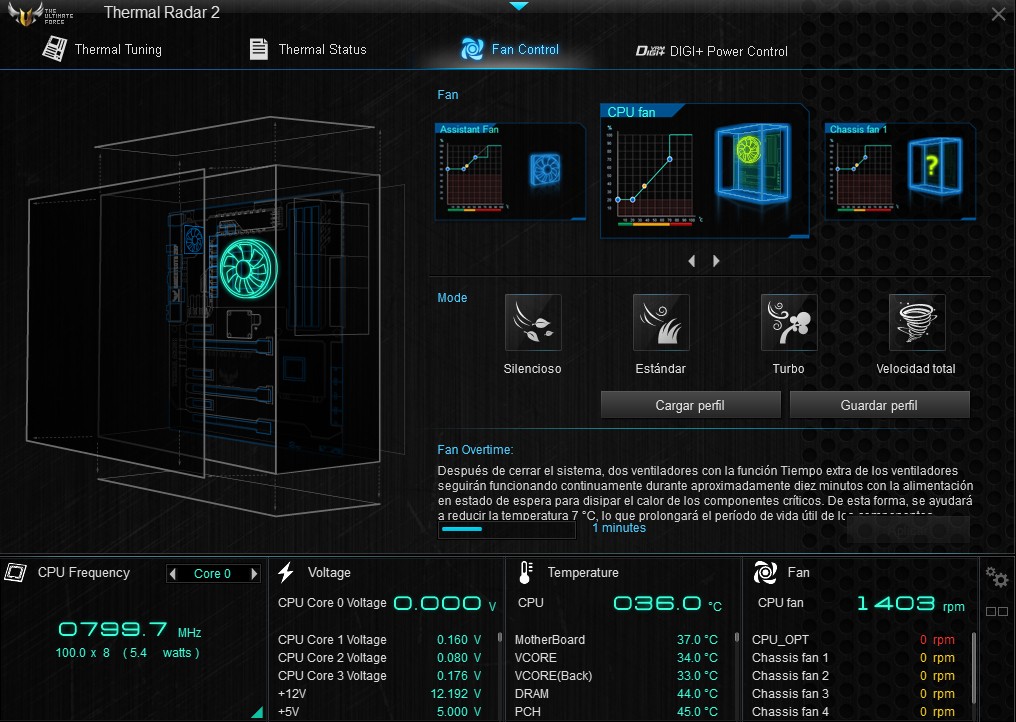Open the Thermal Tuning tab
Image resolution: width=1016 pixels, height=722 pixels.
(102, 49)
